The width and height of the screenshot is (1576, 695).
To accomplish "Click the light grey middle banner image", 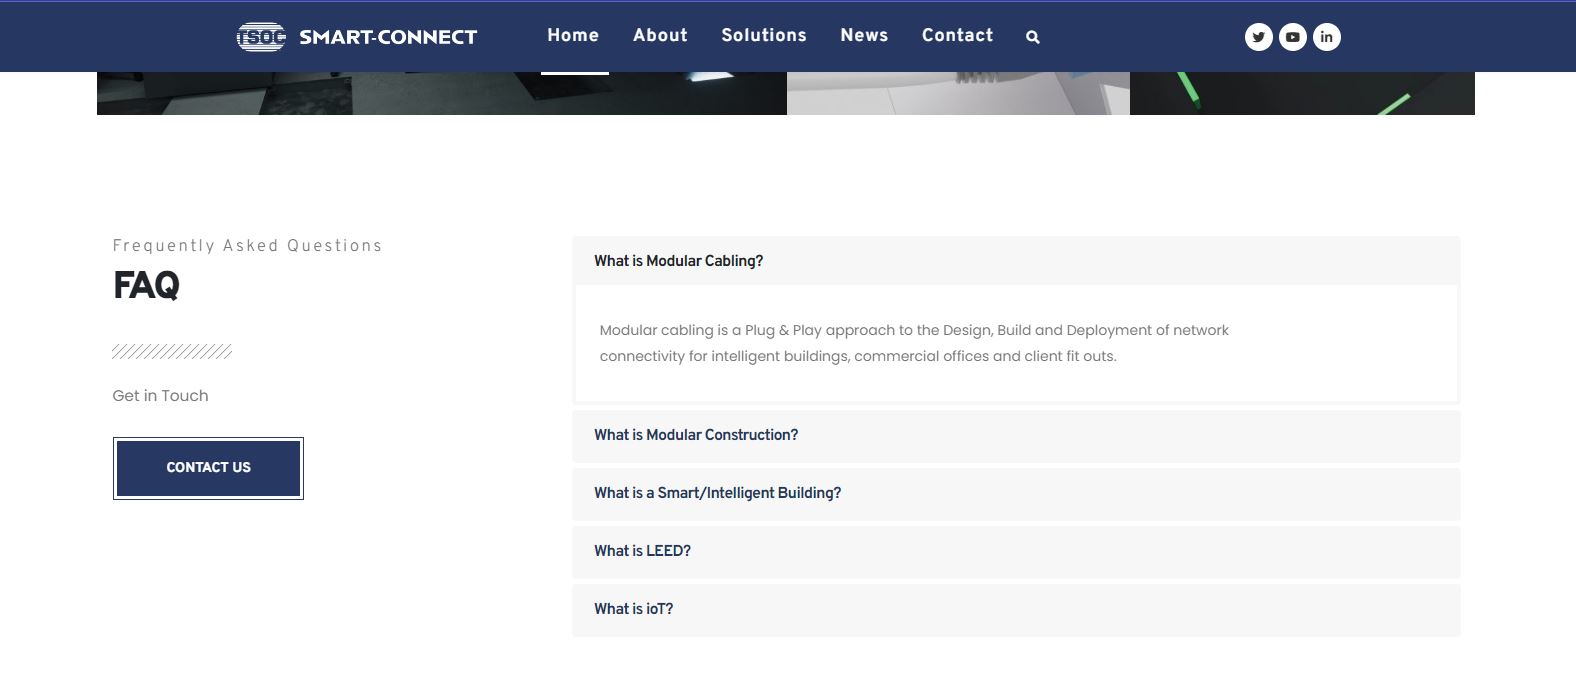I will point(958,93).
